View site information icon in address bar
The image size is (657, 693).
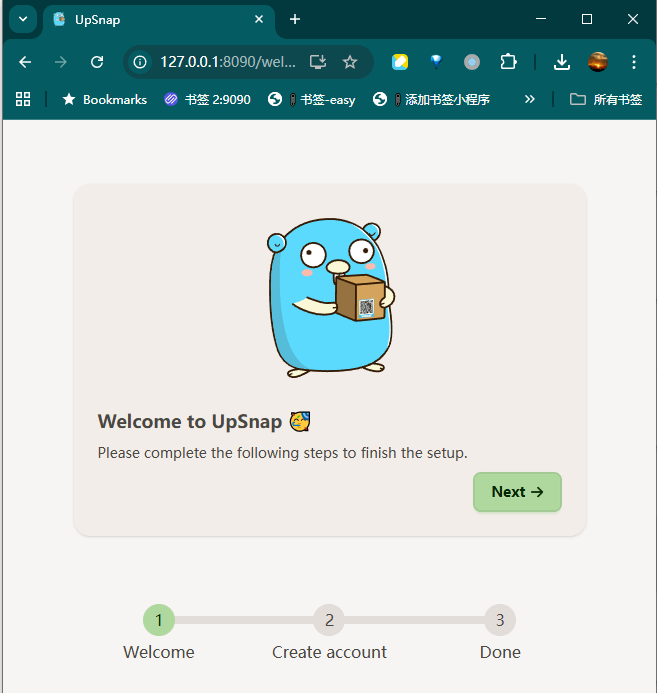[x=140, y=62]
